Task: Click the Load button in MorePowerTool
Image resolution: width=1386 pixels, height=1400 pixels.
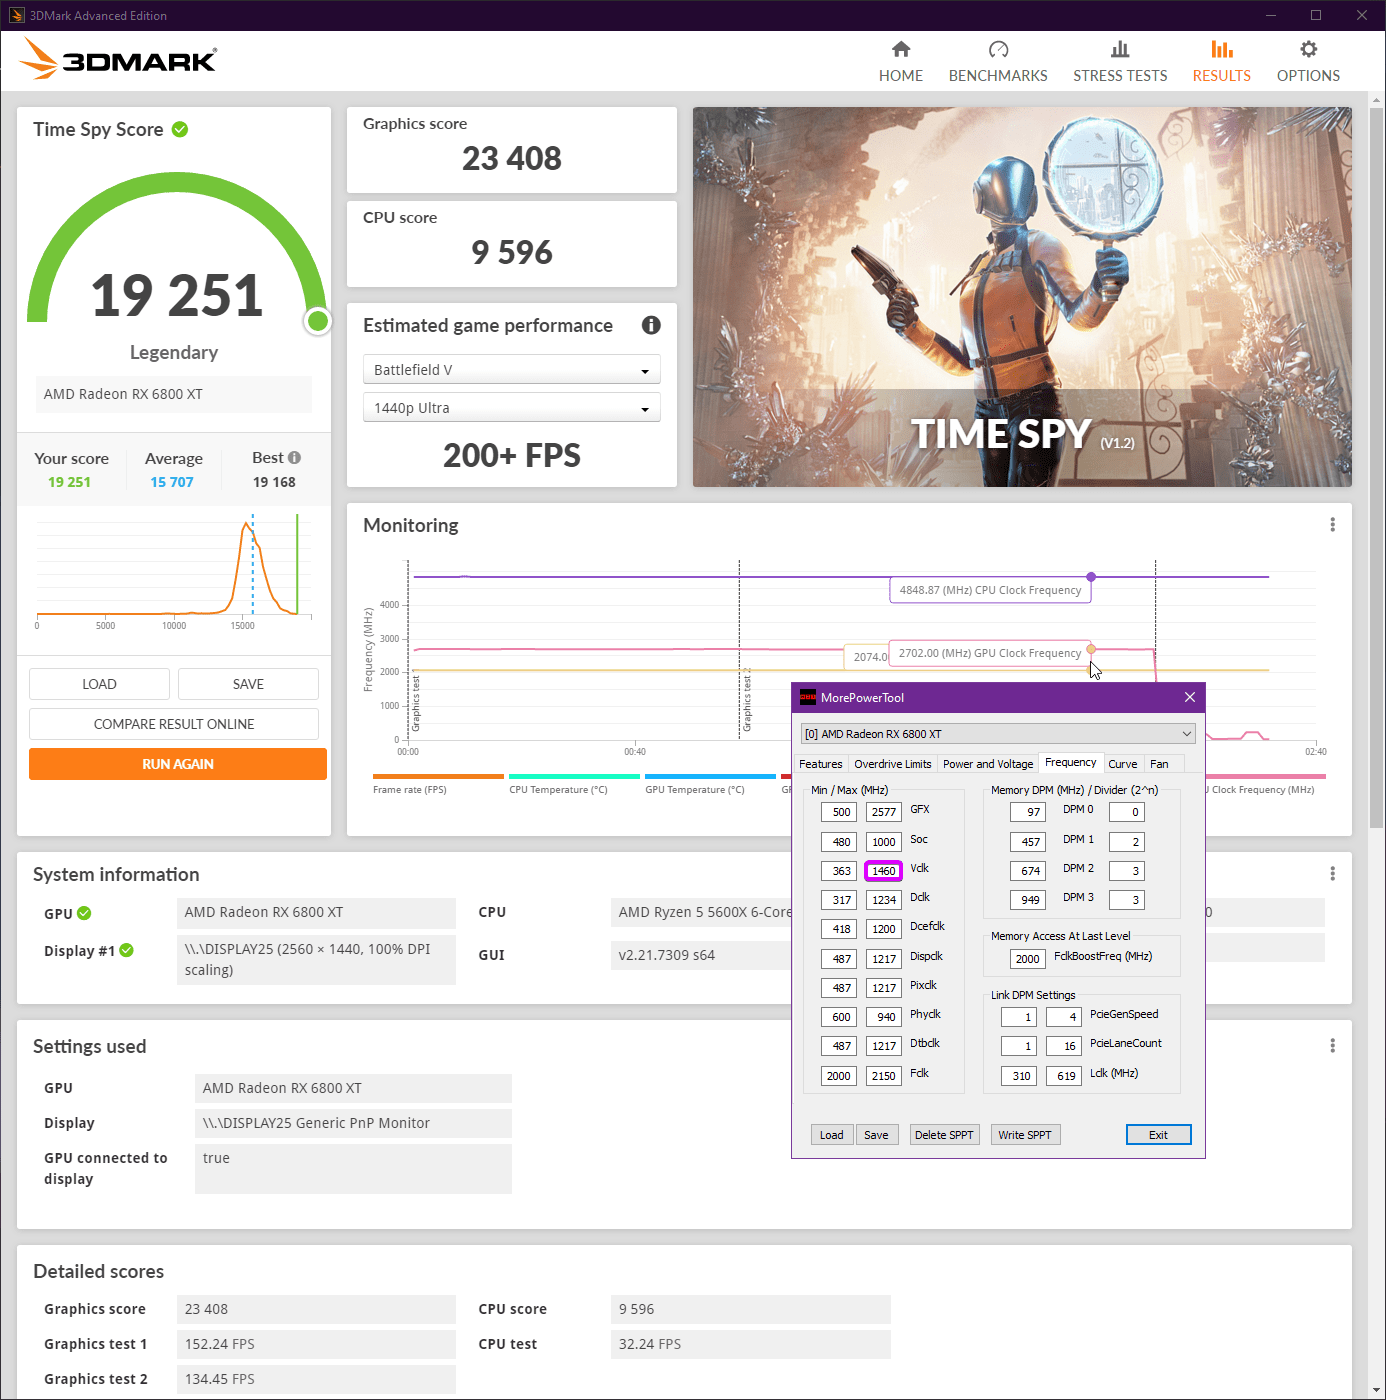Action: point(832,1135)
